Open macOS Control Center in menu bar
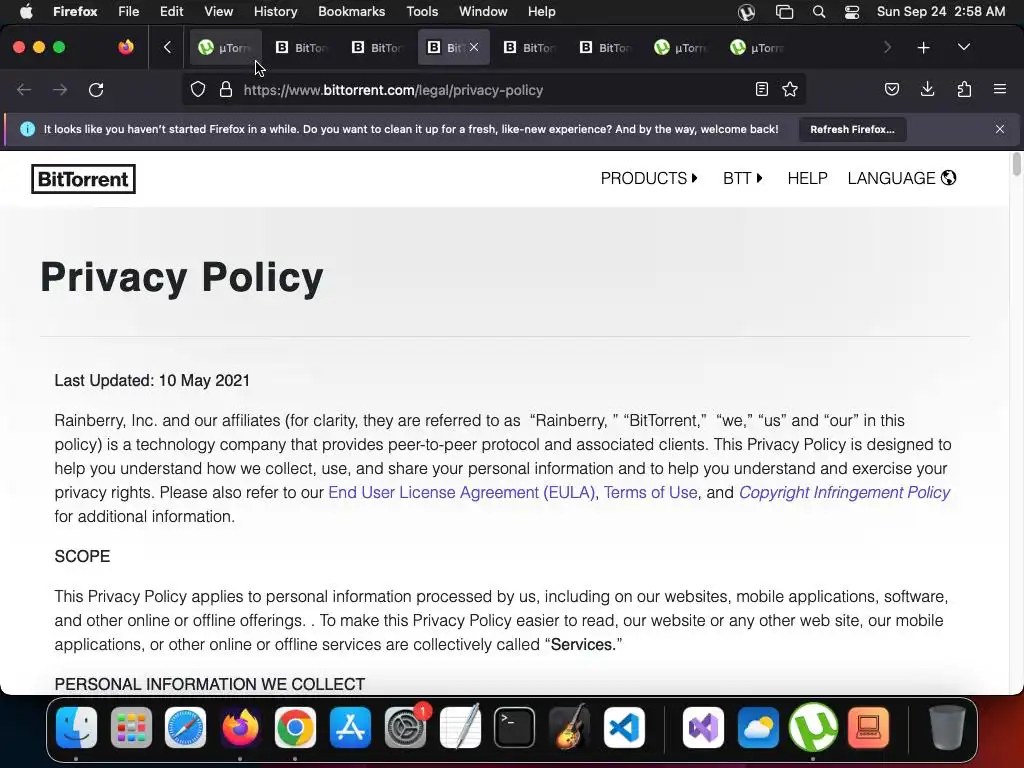 pos(852,12)
